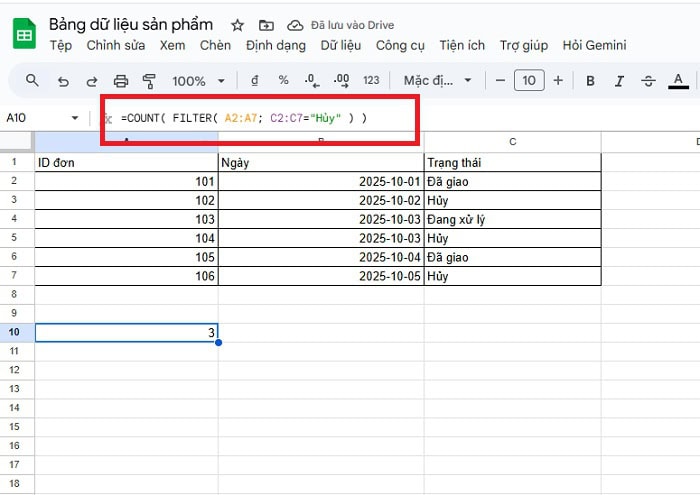
Task: Select the date cell 2025-10-02
Action: [x=321, y=200]
